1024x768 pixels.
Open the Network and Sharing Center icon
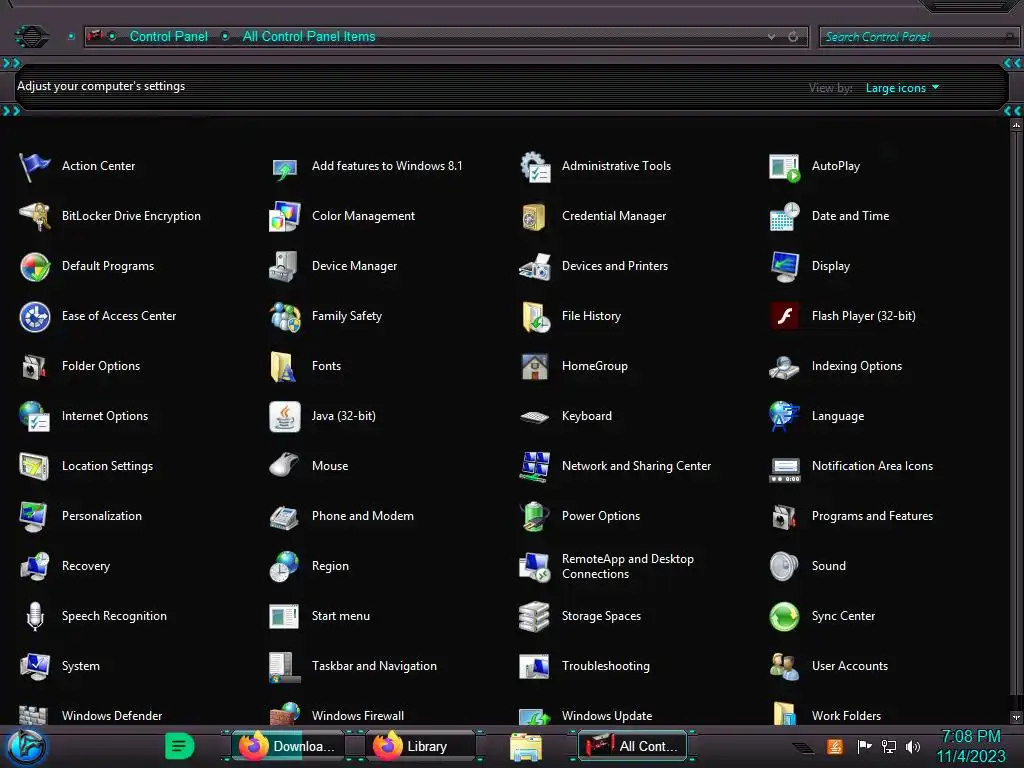pos(535,466)
